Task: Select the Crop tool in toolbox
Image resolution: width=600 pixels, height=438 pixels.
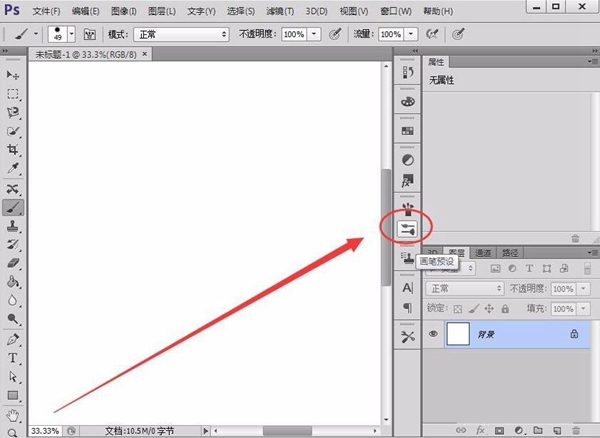Action: [13, 150]
